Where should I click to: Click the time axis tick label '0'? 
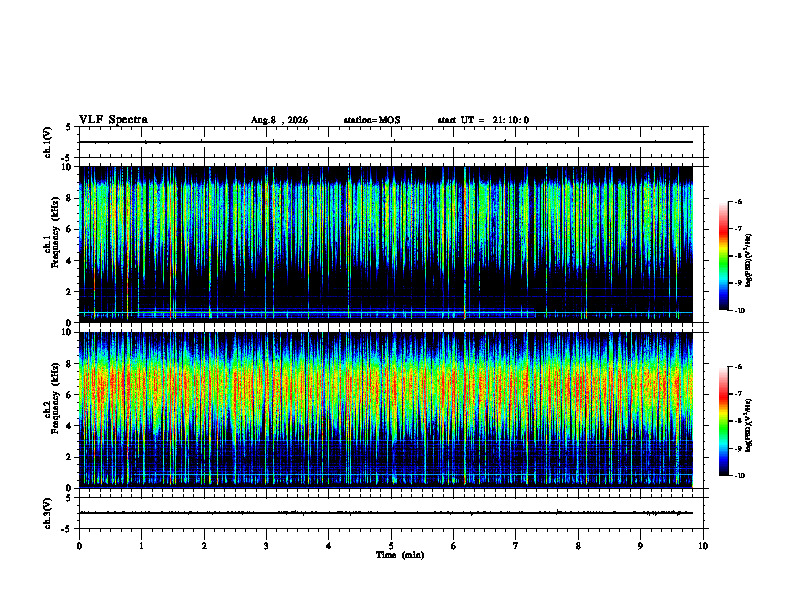79,546
